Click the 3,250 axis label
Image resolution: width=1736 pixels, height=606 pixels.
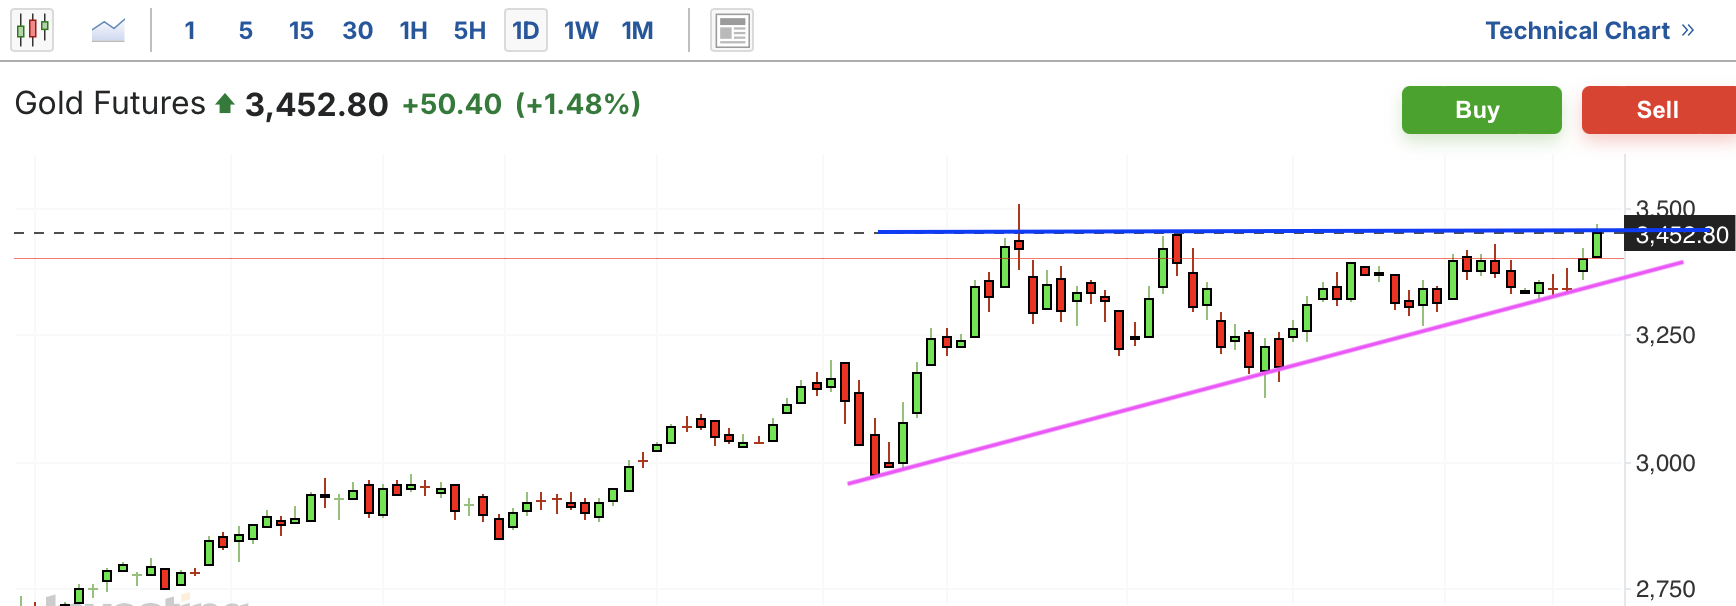tap(1665, 335)
